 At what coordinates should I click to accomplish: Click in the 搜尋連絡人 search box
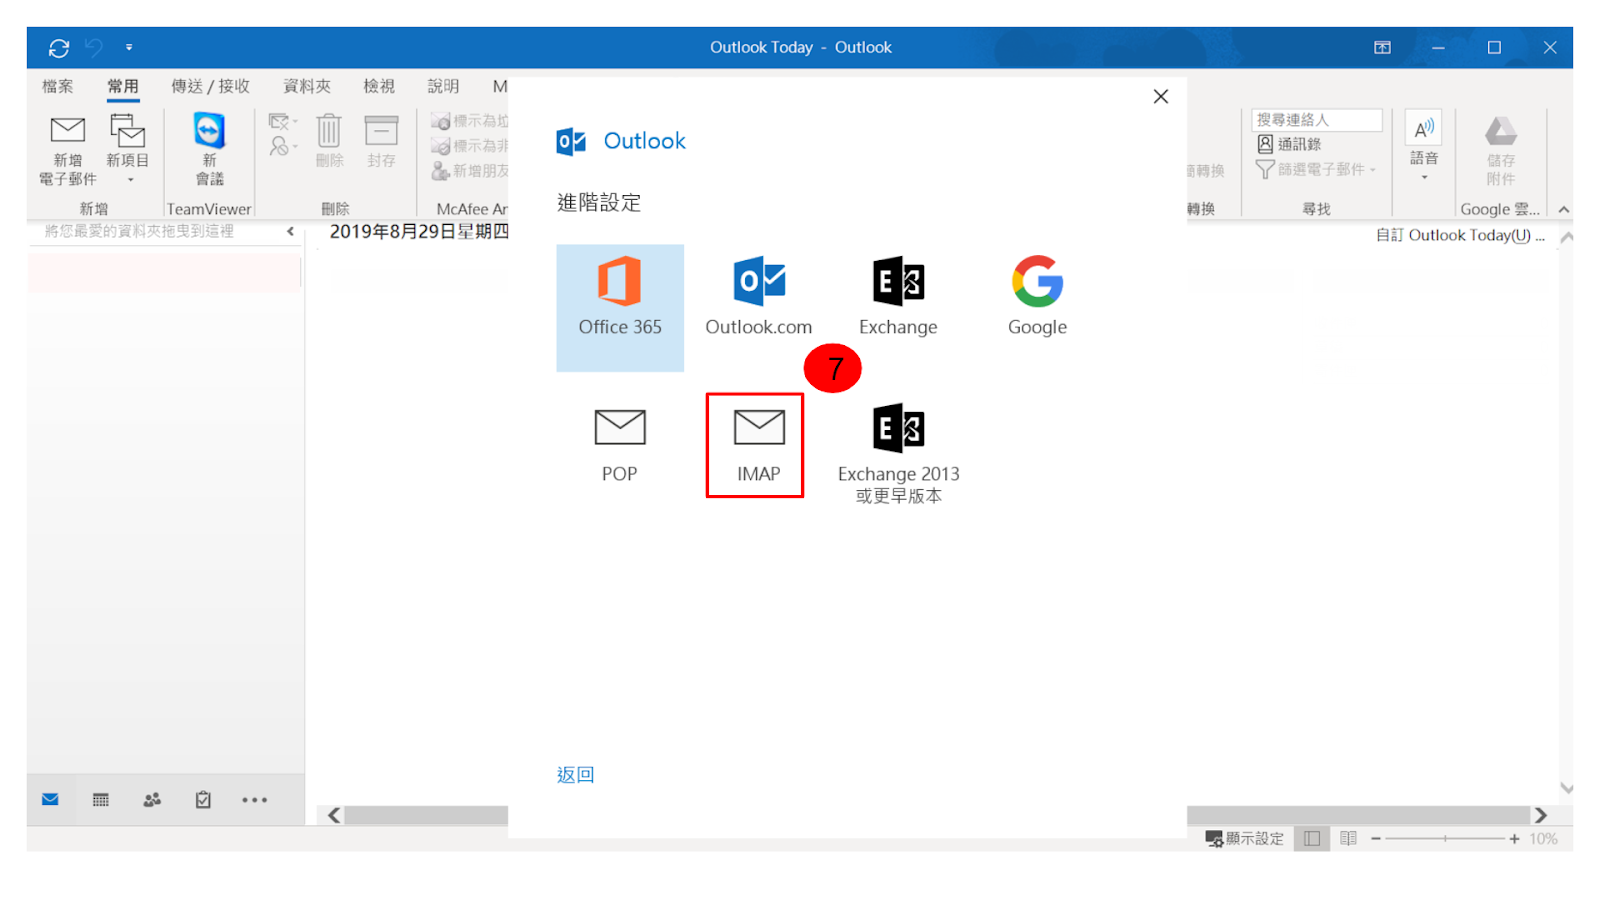(x=1317, y=120)
